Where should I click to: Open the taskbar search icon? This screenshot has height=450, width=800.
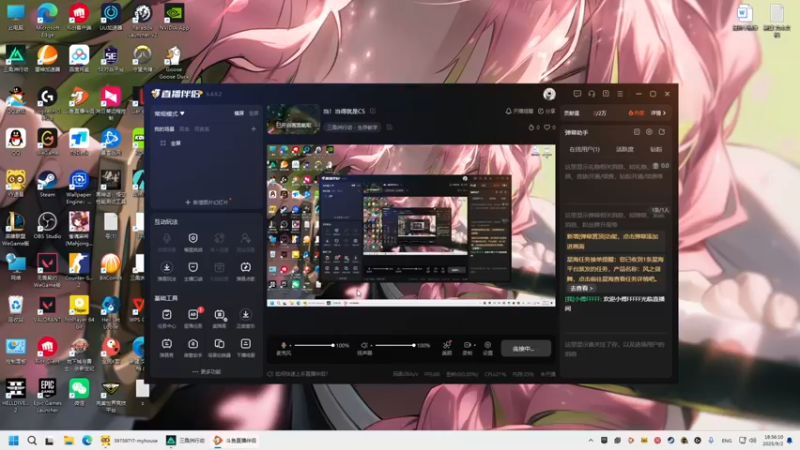tap(32, 440)
